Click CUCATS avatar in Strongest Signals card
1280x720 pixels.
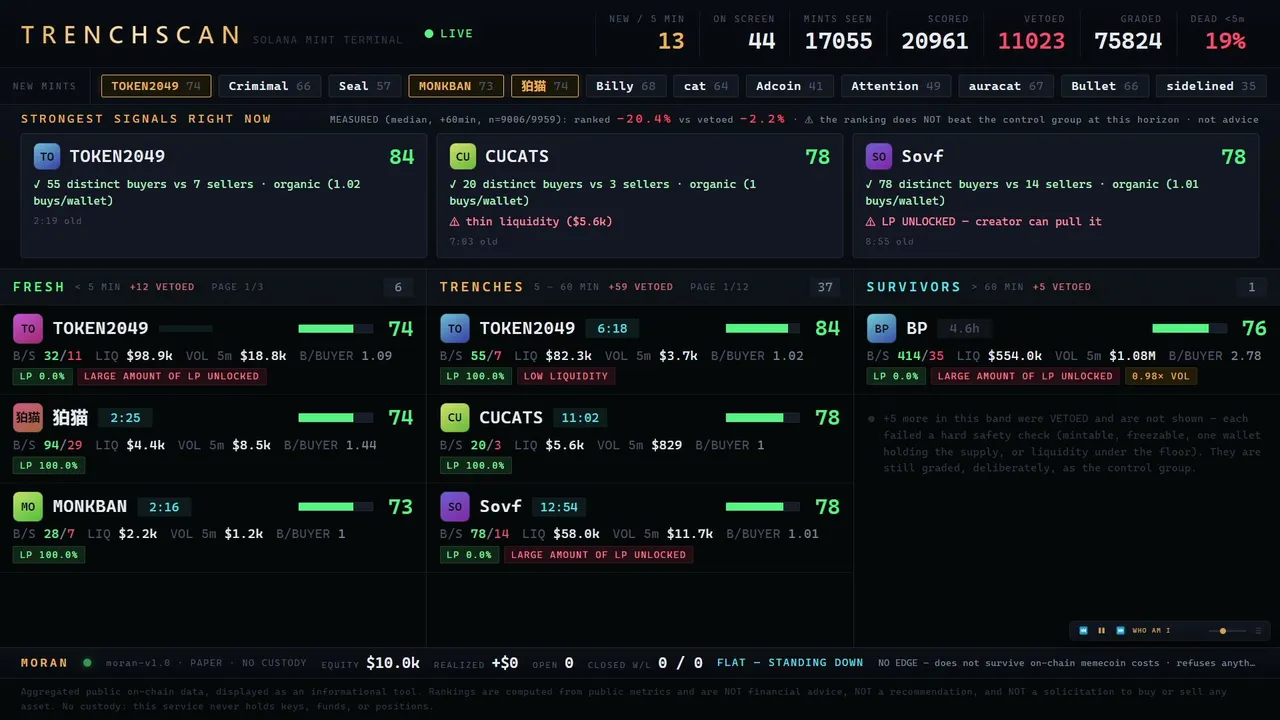[462, 156]
